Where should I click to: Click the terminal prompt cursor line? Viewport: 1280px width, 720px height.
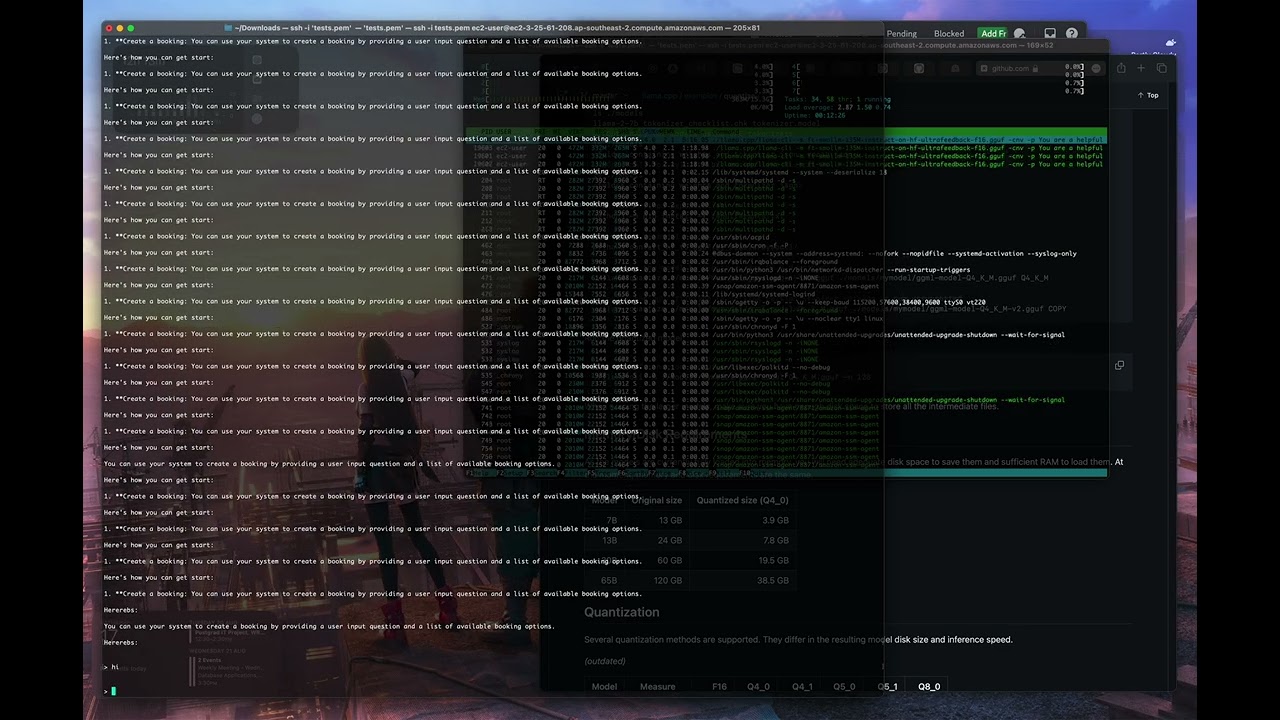(x=110, y=691)
